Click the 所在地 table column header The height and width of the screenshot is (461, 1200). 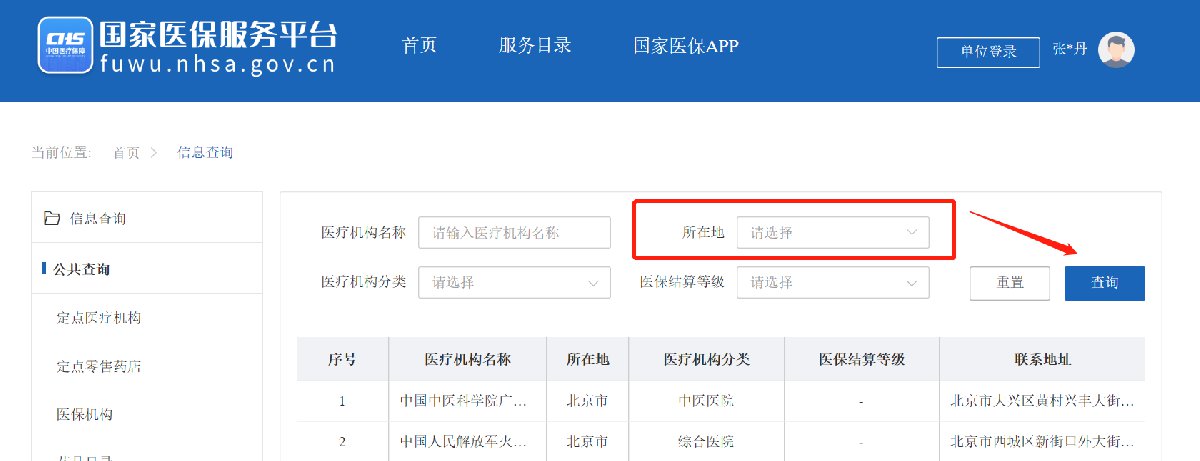point(588,359)
